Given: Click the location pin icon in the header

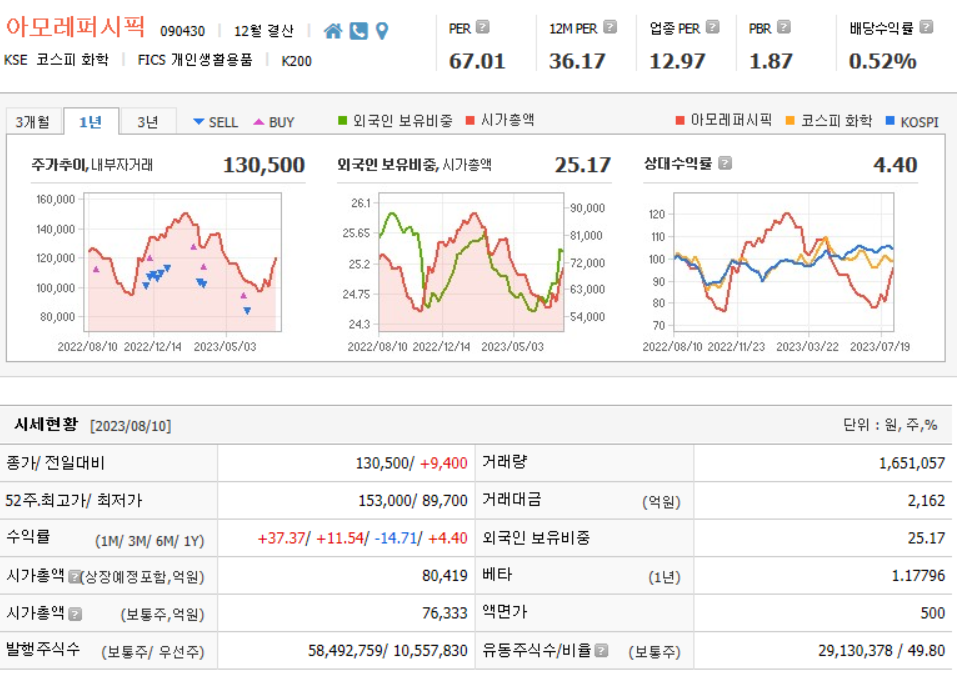Looking at the screenshot, I should [x=382, y=31].
